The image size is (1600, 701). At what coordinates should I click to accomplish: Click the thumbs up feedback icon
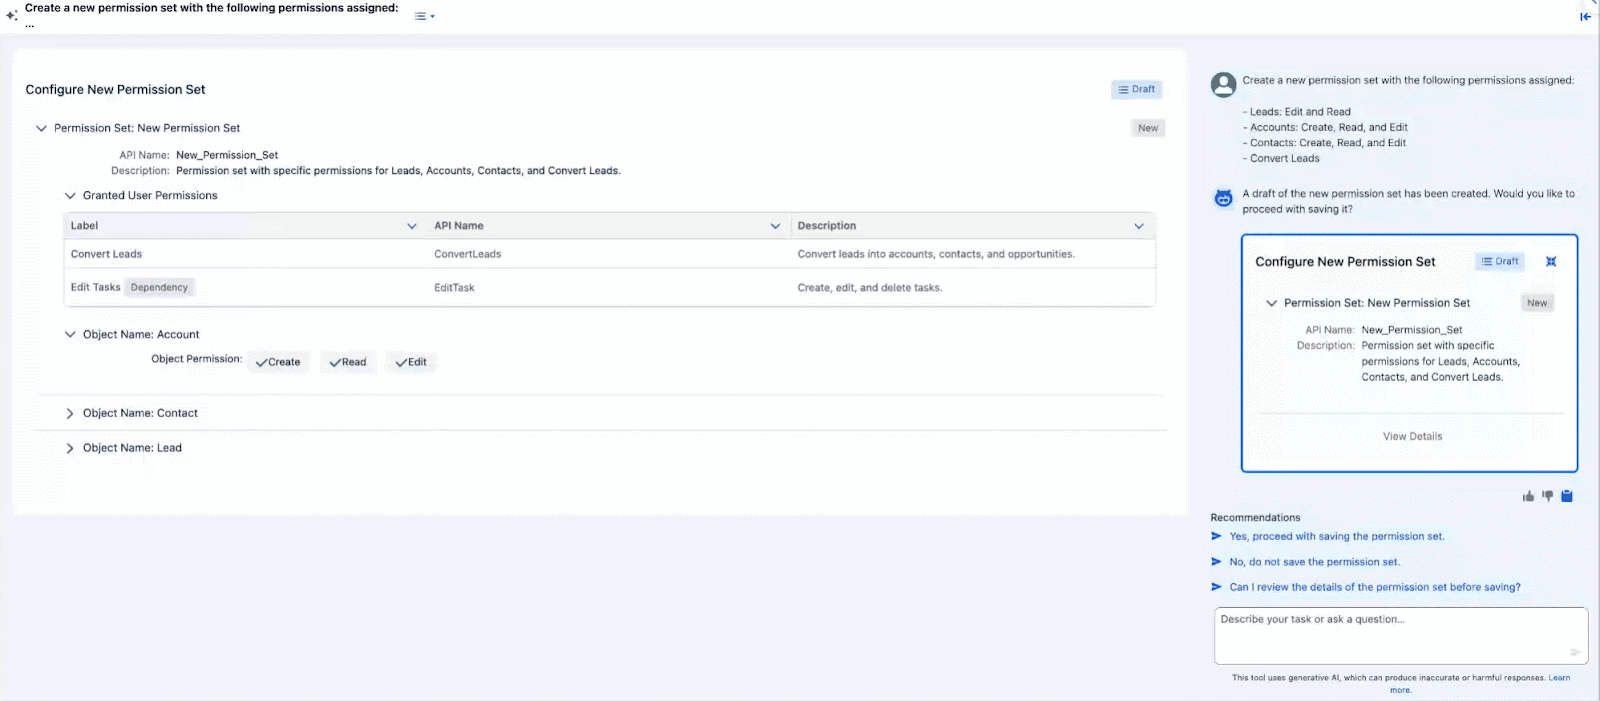click(1528, 496)
